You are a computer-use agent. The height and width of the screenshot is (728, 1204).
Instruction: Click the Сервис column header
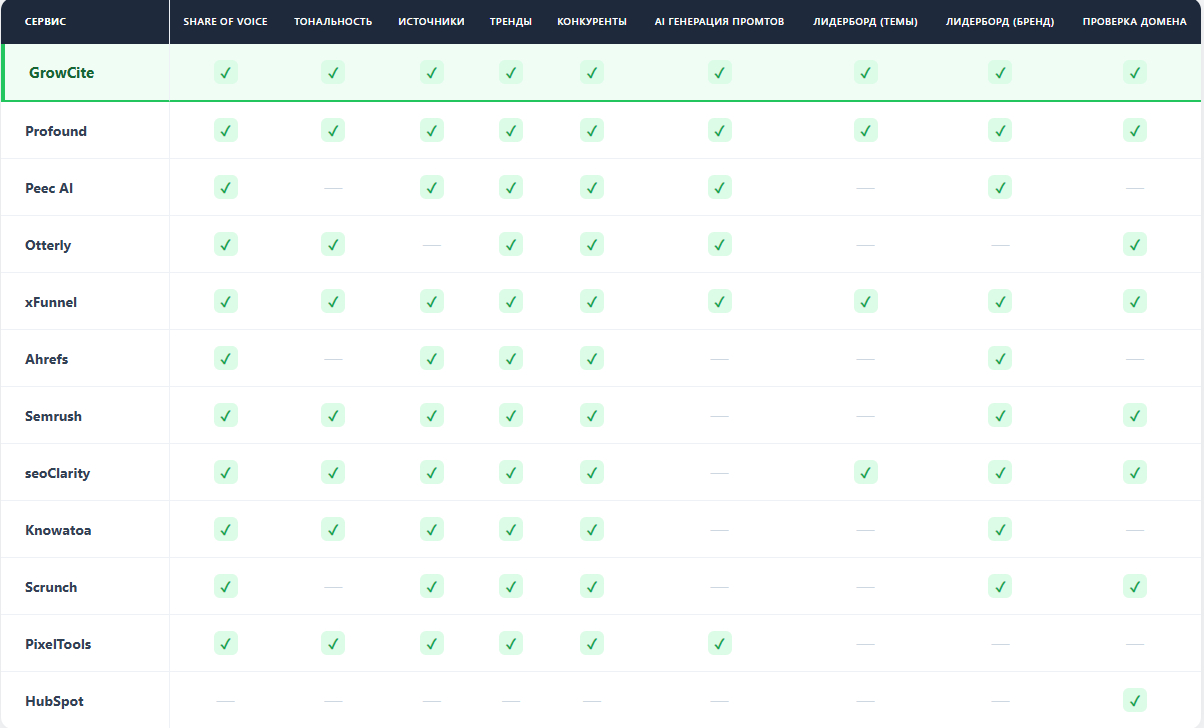click(46, 22)
